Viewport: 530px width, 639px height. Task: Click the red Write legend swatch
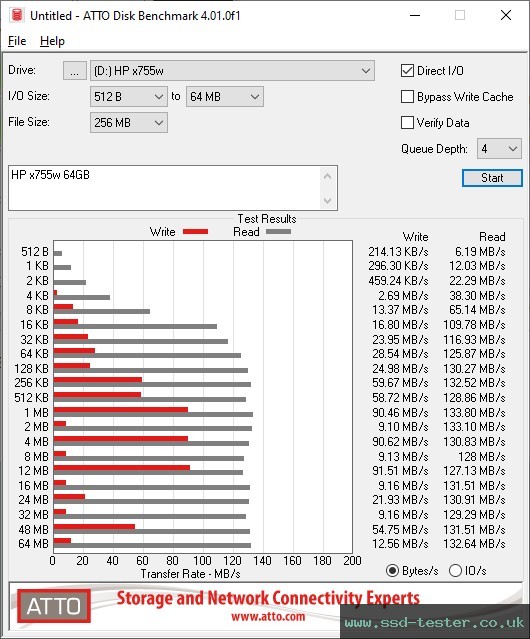(196, 231)
